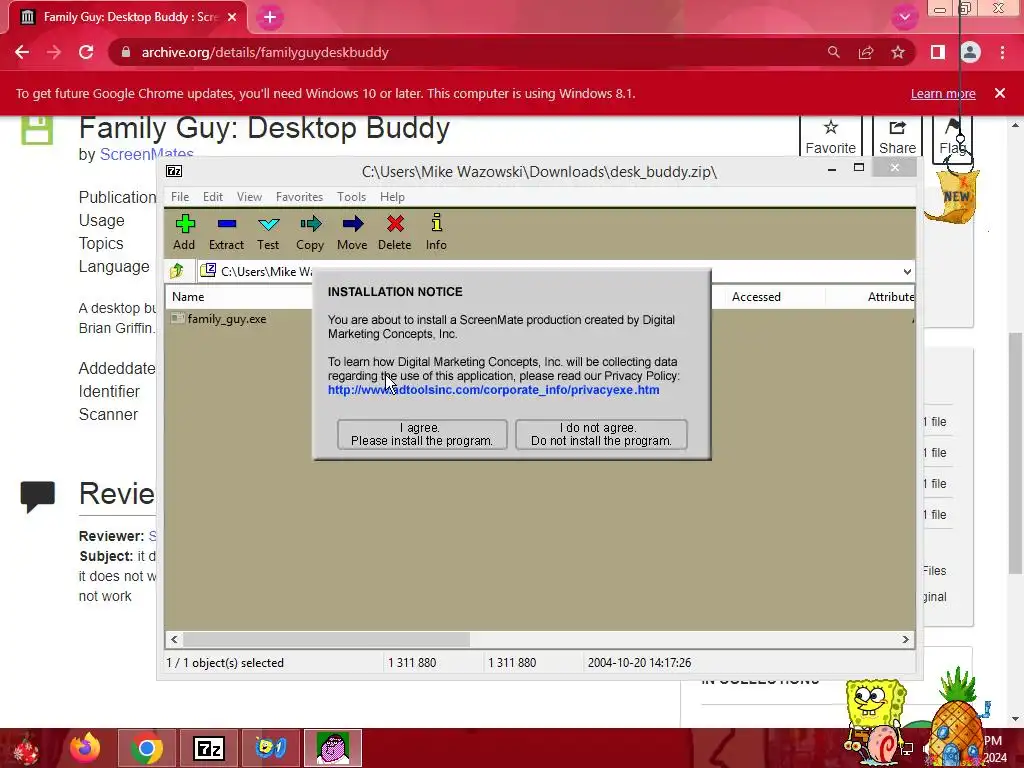Open Firefox from the taskbar
The image size is (1024, 768).
[86, 748]
